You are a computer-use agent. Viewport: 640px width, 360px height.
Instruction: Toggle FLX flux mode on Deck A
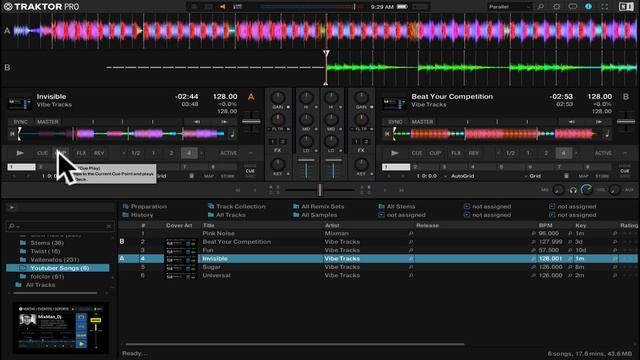coord(81,153)
